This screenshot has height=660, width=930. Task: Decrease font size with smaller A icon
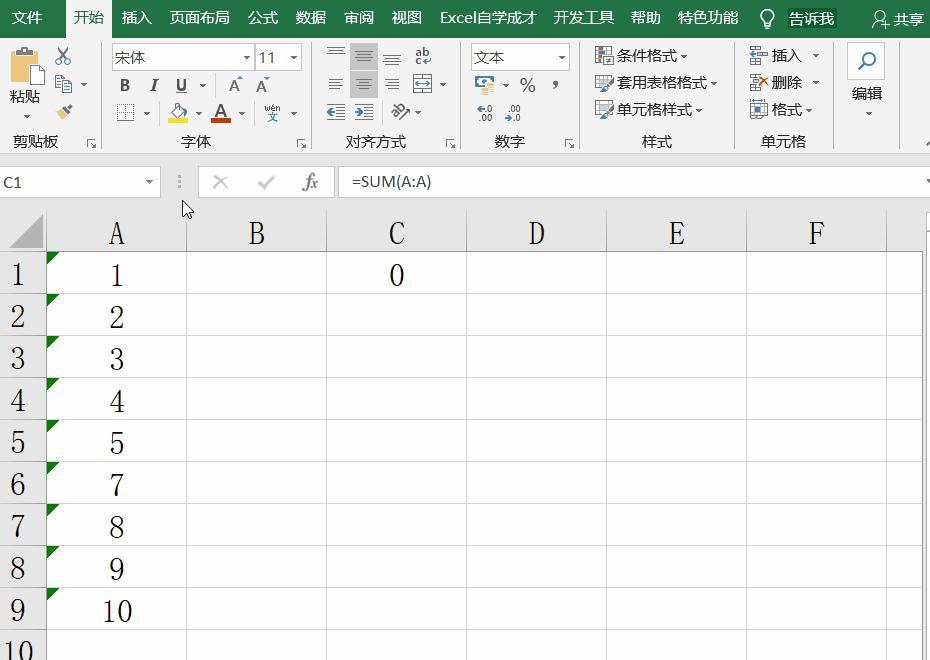pos(263,85)
